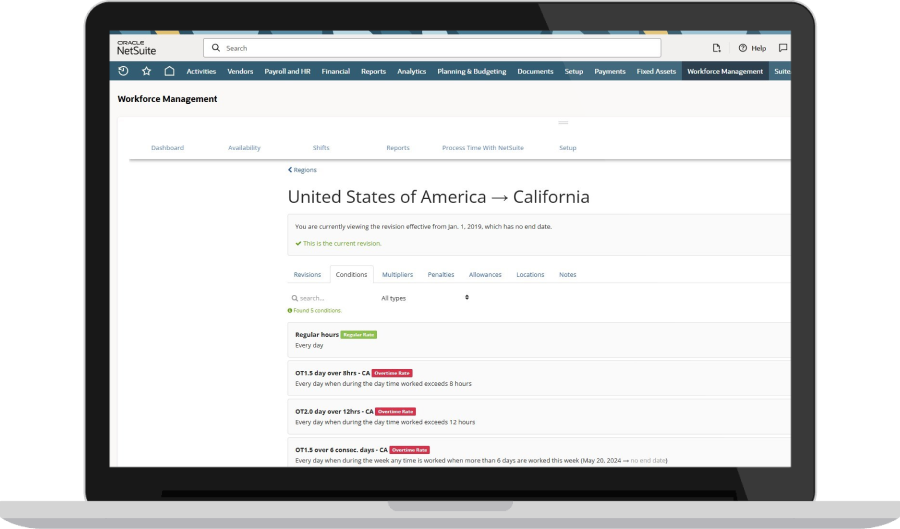Open the All types filter dropdown
900x529 pixels.
point(424,298)
